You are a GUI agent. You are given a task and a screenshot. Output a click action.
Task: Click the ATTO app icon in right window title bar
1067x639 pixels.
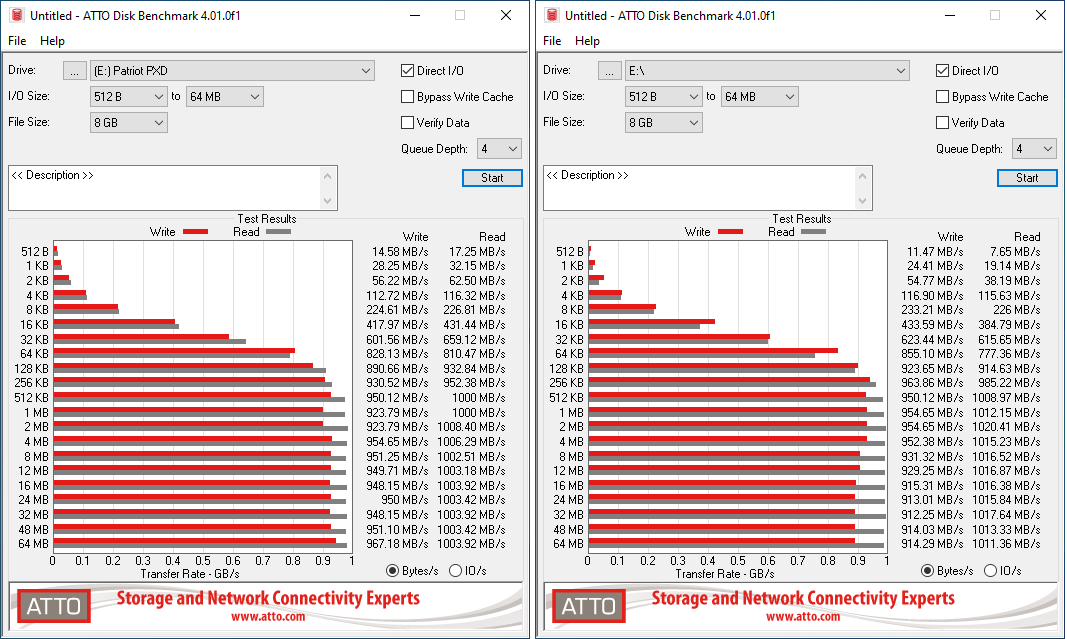tap(551, 15)
